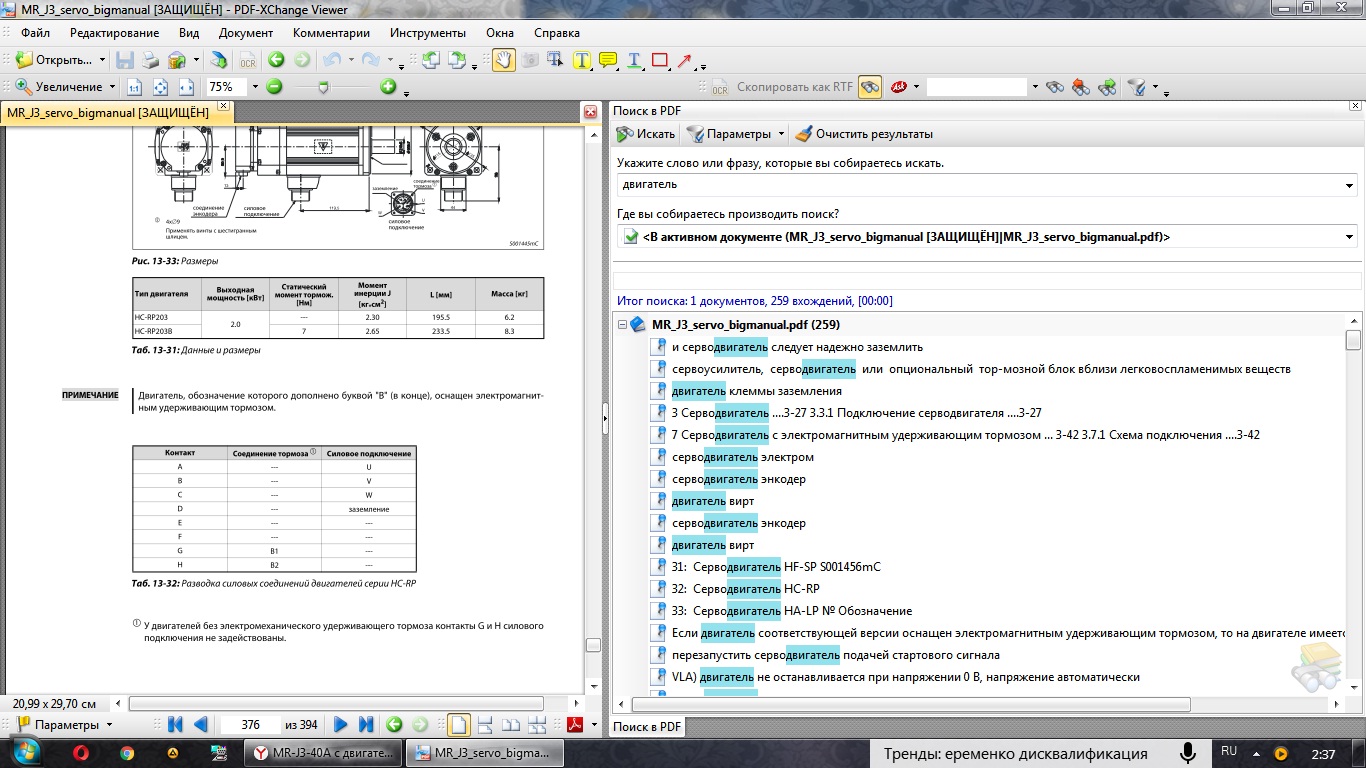Click the zoom slider handle
The height and width of the screenshot is (768, 1366).
point(323,87)
